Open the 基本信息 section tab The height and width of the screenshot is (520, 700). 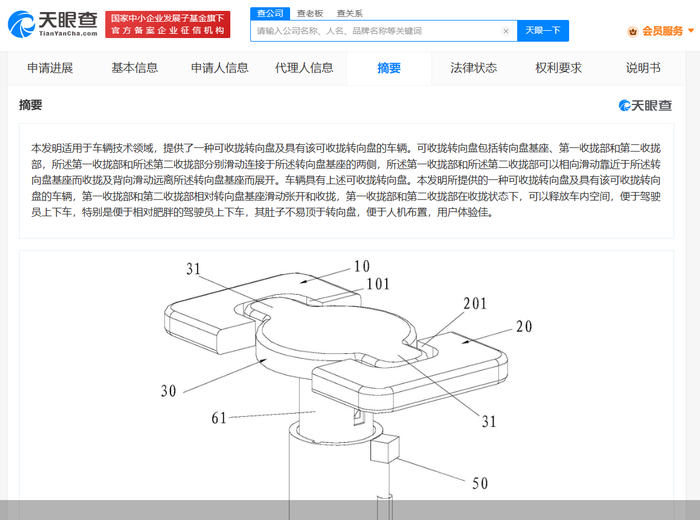(134, 68)
